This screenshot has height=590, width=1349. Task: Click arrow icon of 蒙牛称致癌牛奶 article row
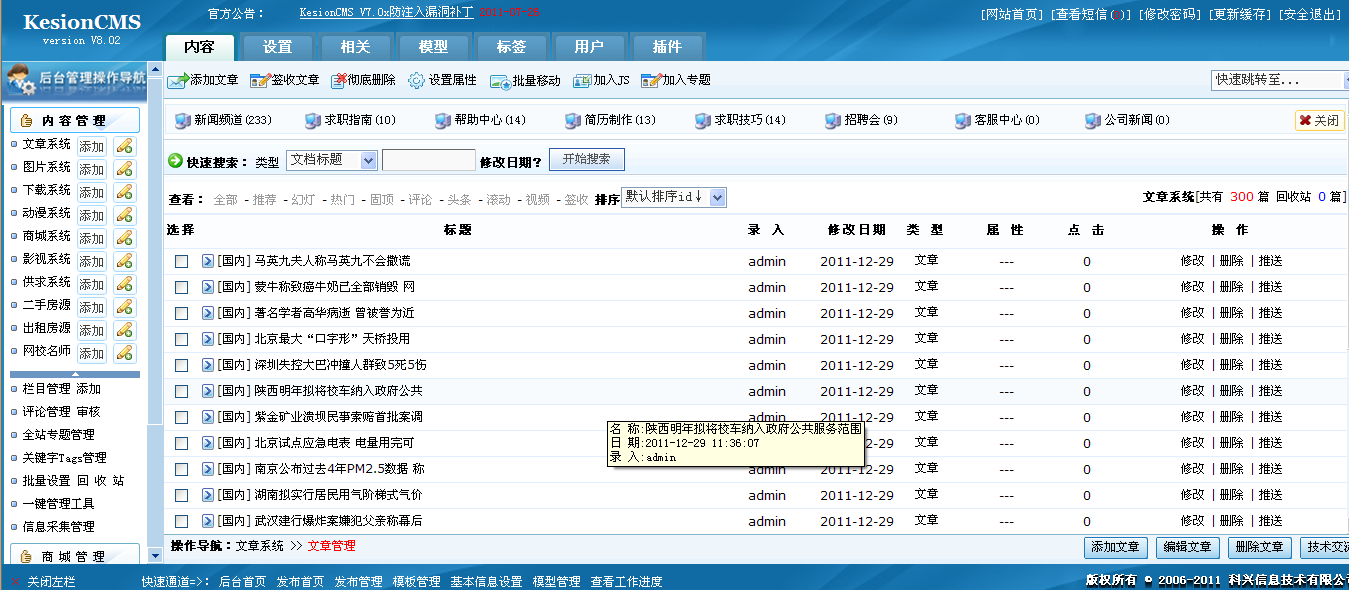pyautogui.click(x=208, y=287)
